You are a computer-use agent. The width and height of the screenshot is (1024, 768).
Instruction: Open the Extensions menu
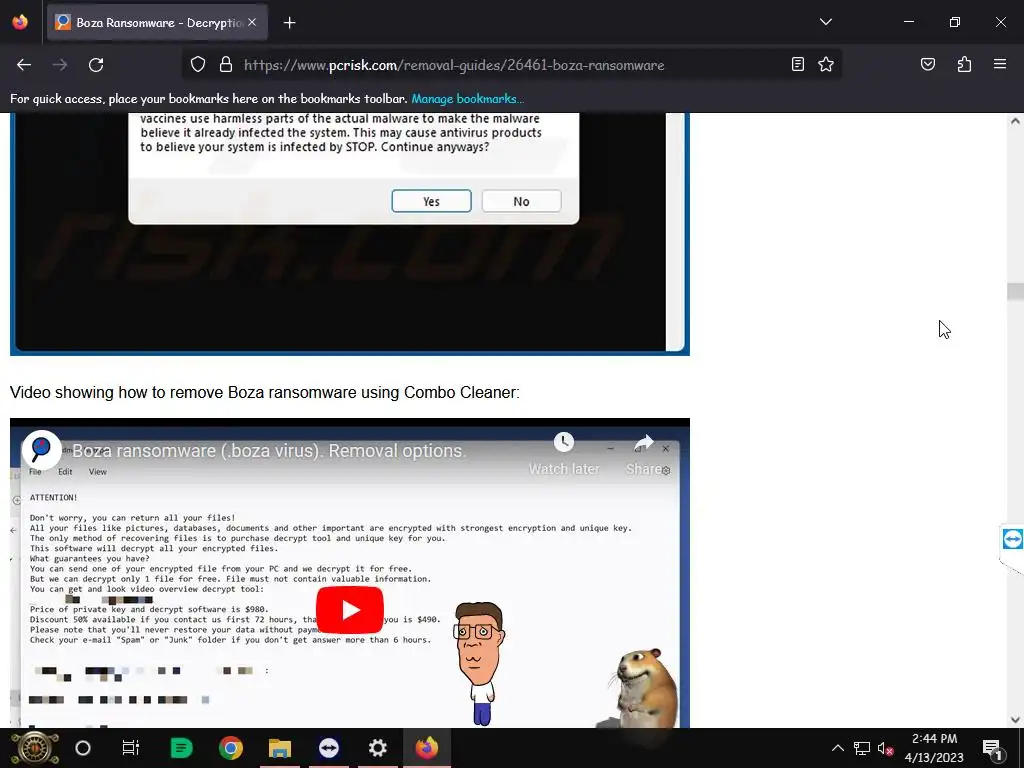pos(964,64)
